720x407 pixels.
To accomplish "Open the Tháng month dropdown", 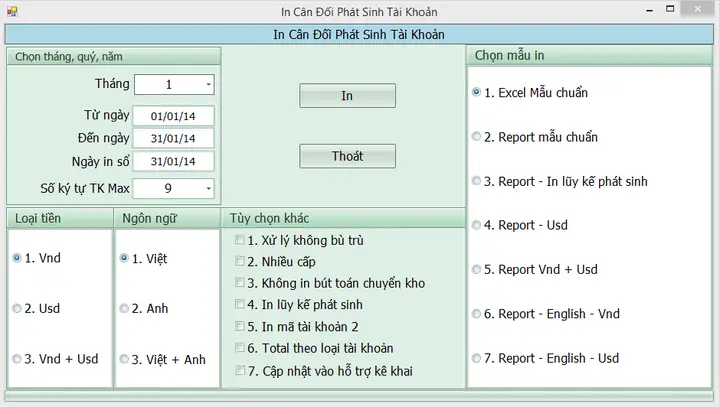I will [x=208, y=85].
